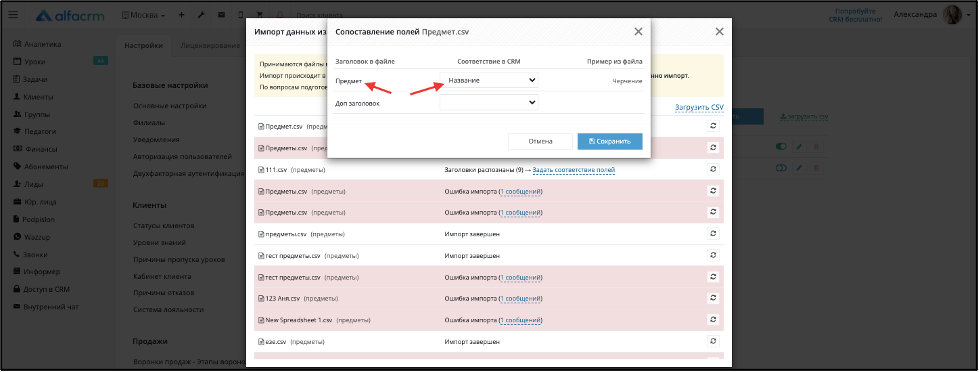Click the Задачи clipboard icon in sidebar
Image resolution: width=979 pixels, height=372 pixels.
click(x=17, y=79)
